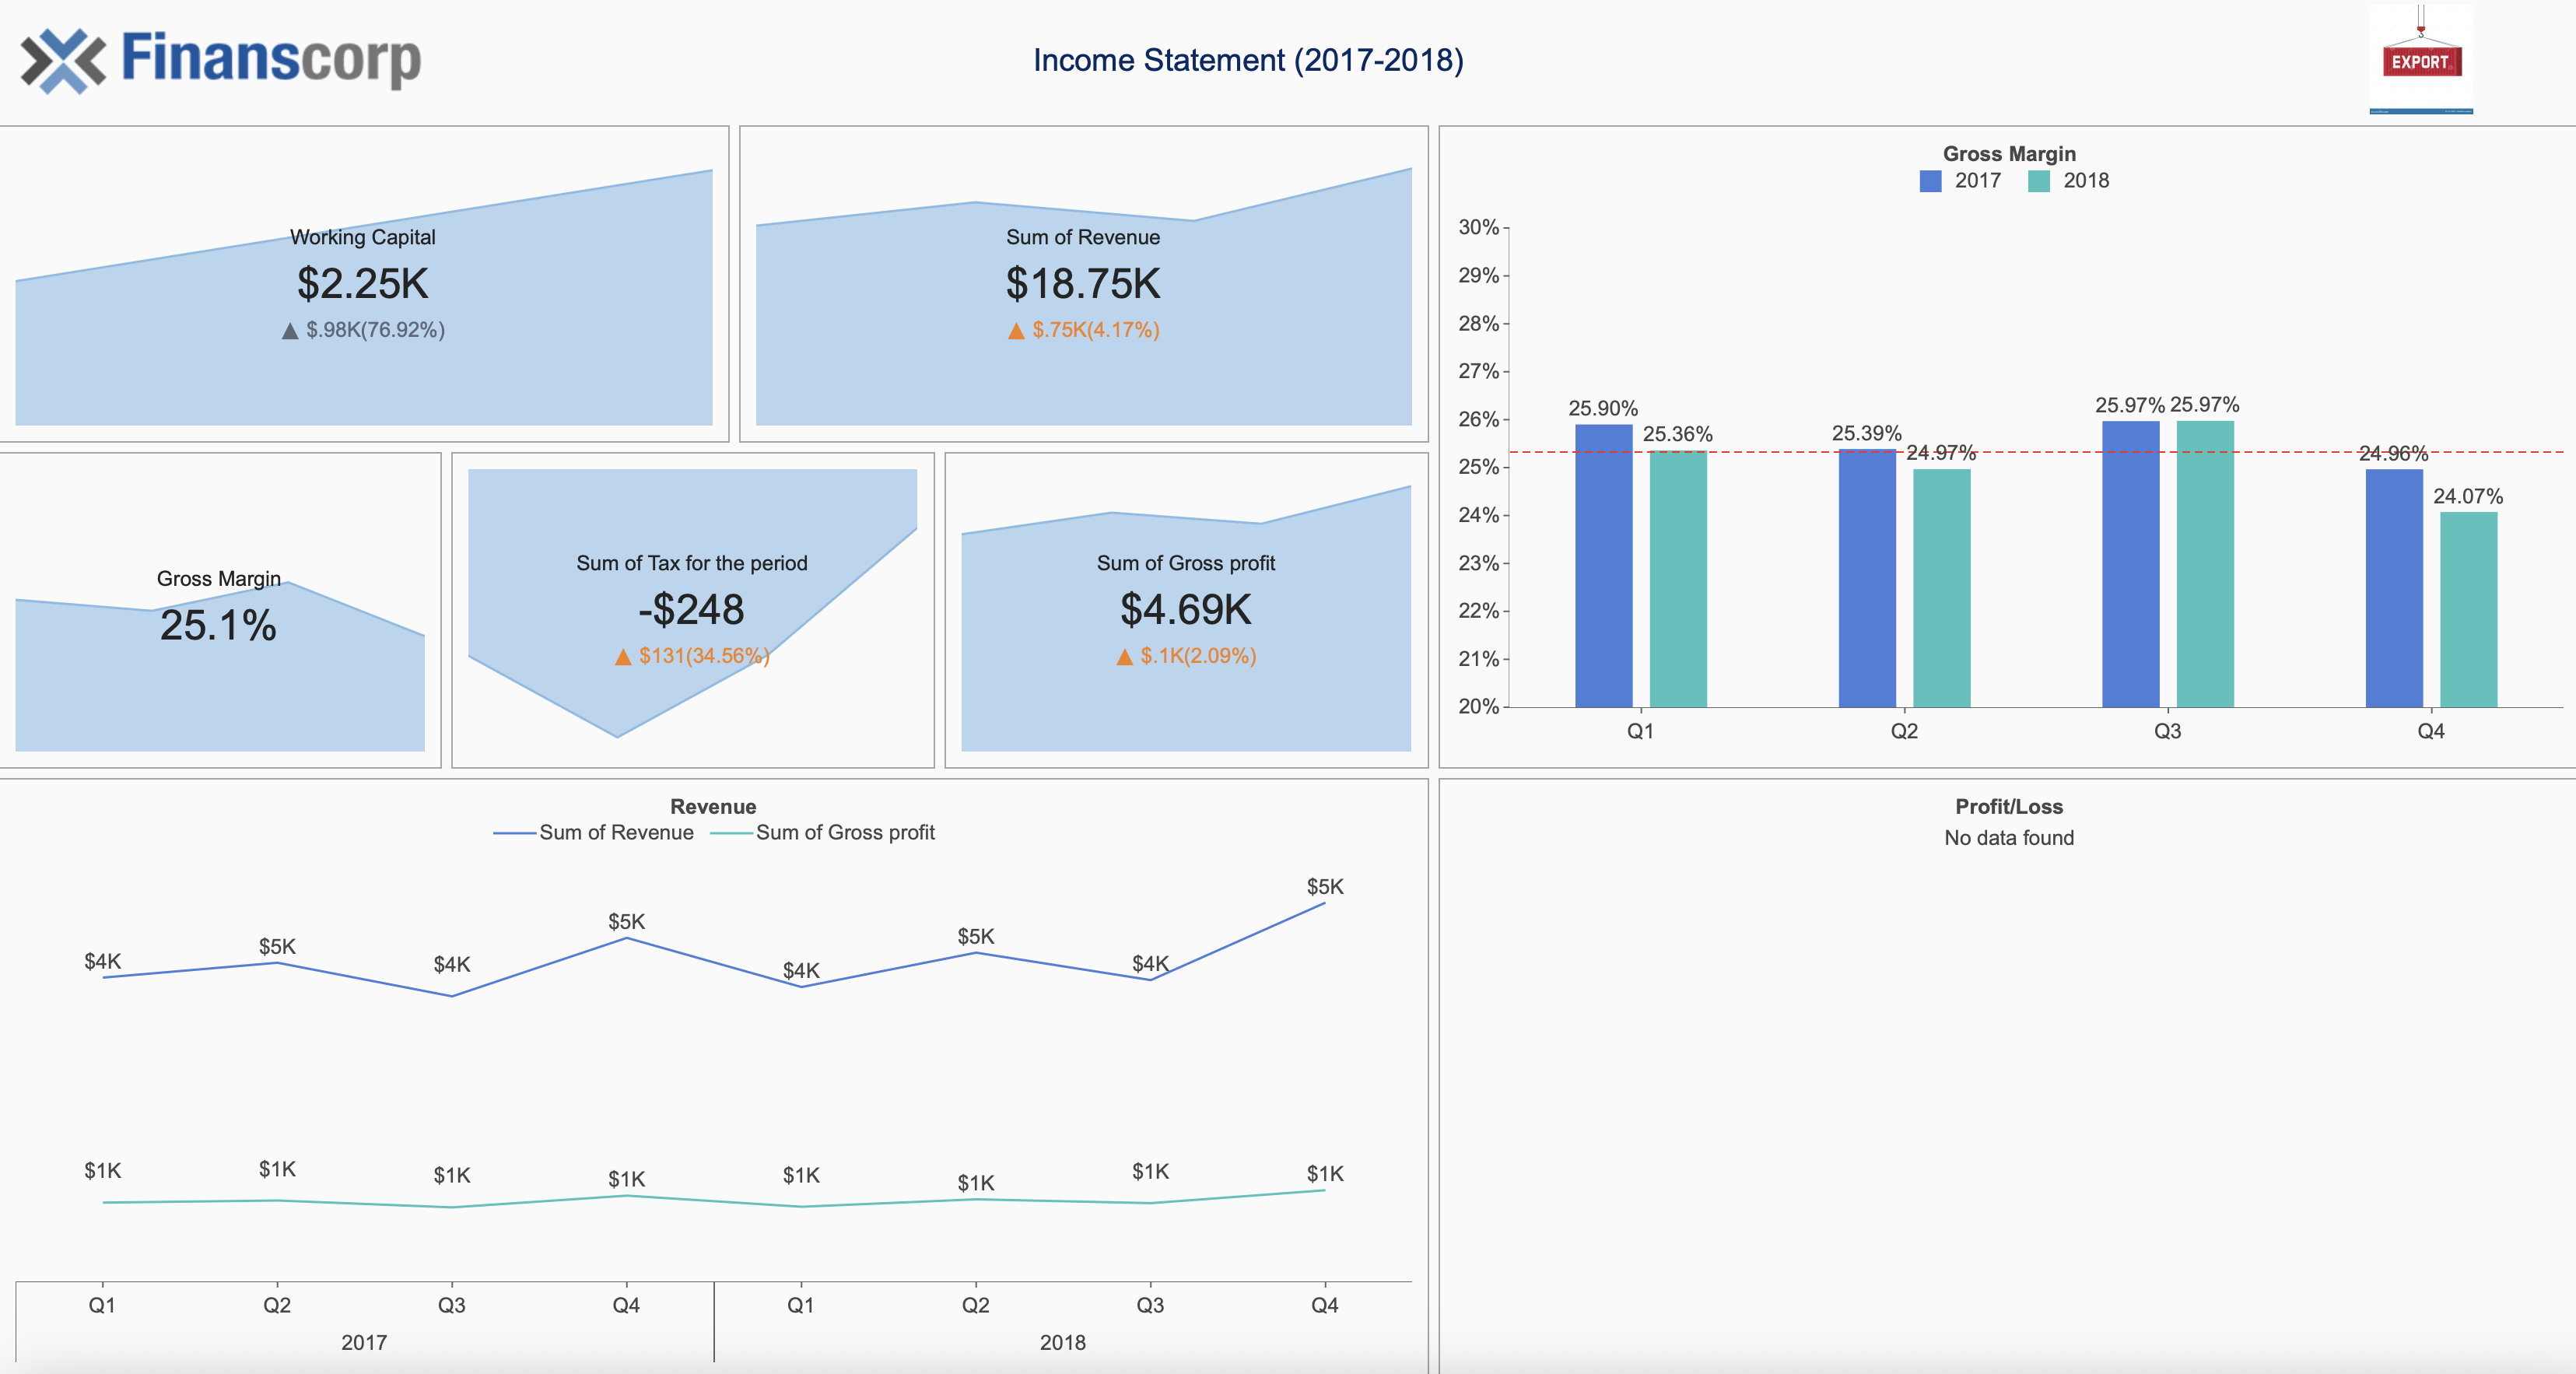The width and height of the screenshot is (2576, 1374).
Task: Click Gross profit orange trend triangle
Action: pyautogui.click(x=1124, y=657)
